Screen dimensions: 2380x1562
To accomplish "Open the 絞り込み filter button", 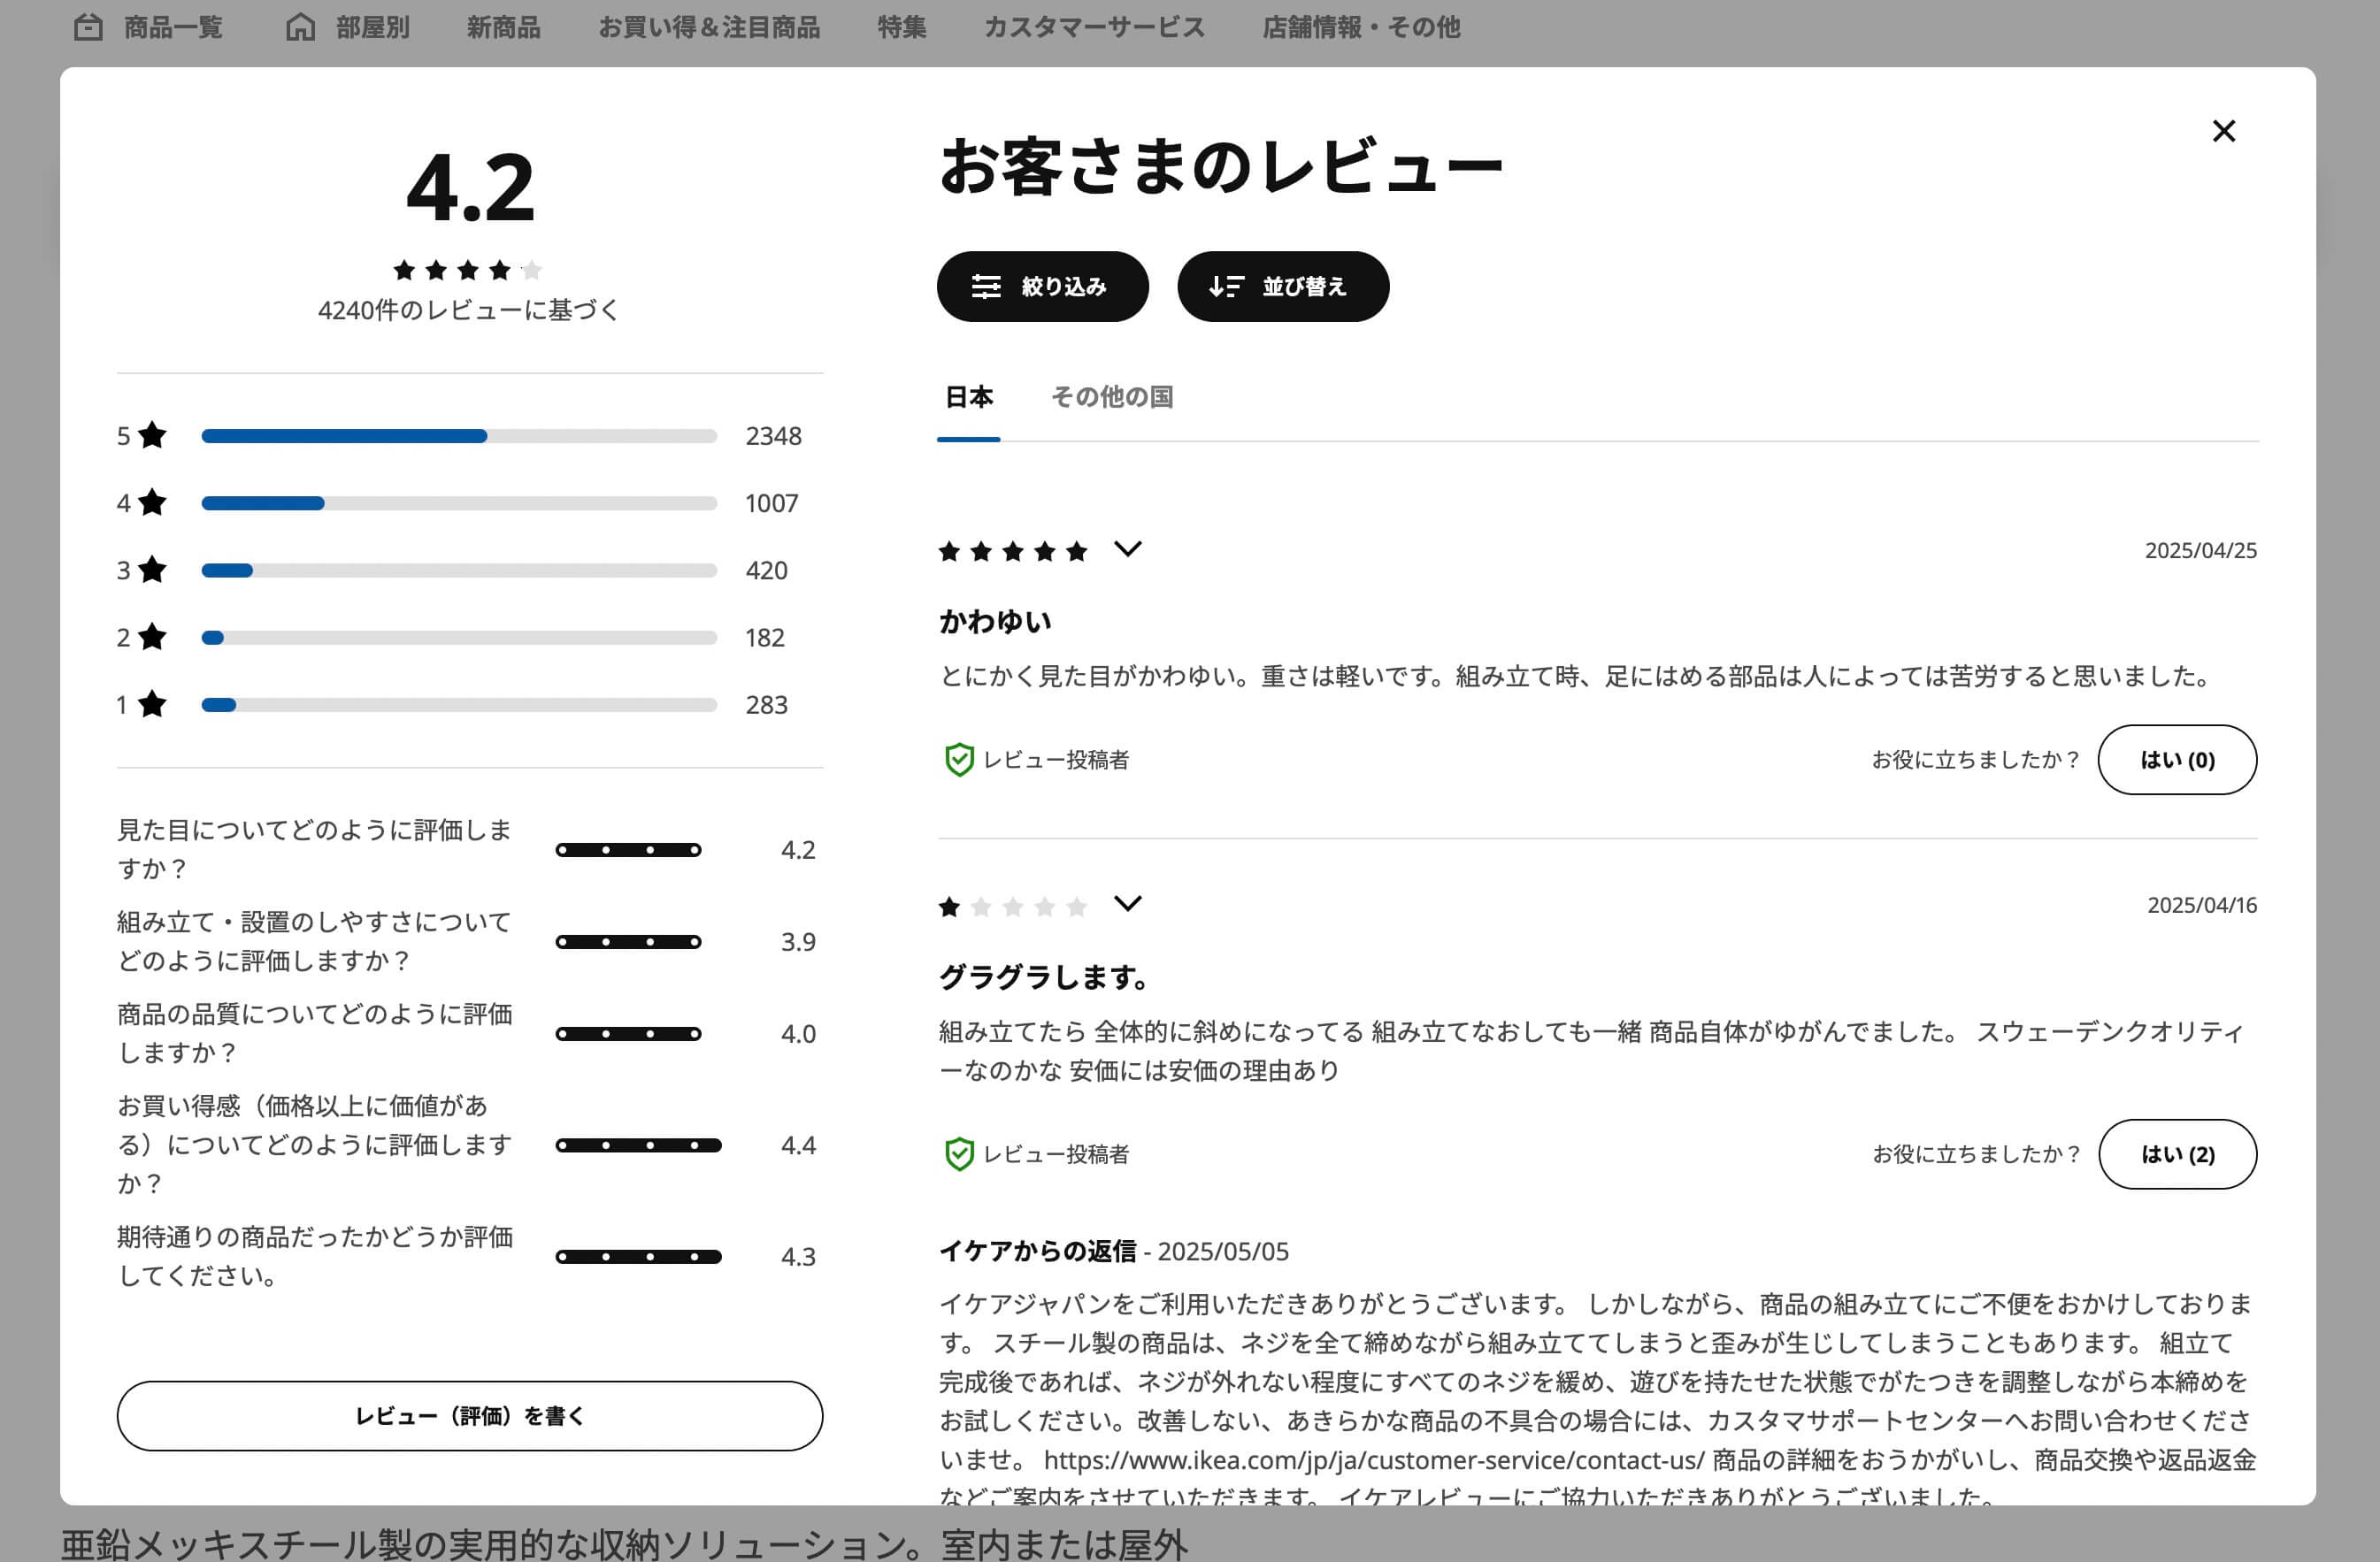I will [x=1042, y=286].
